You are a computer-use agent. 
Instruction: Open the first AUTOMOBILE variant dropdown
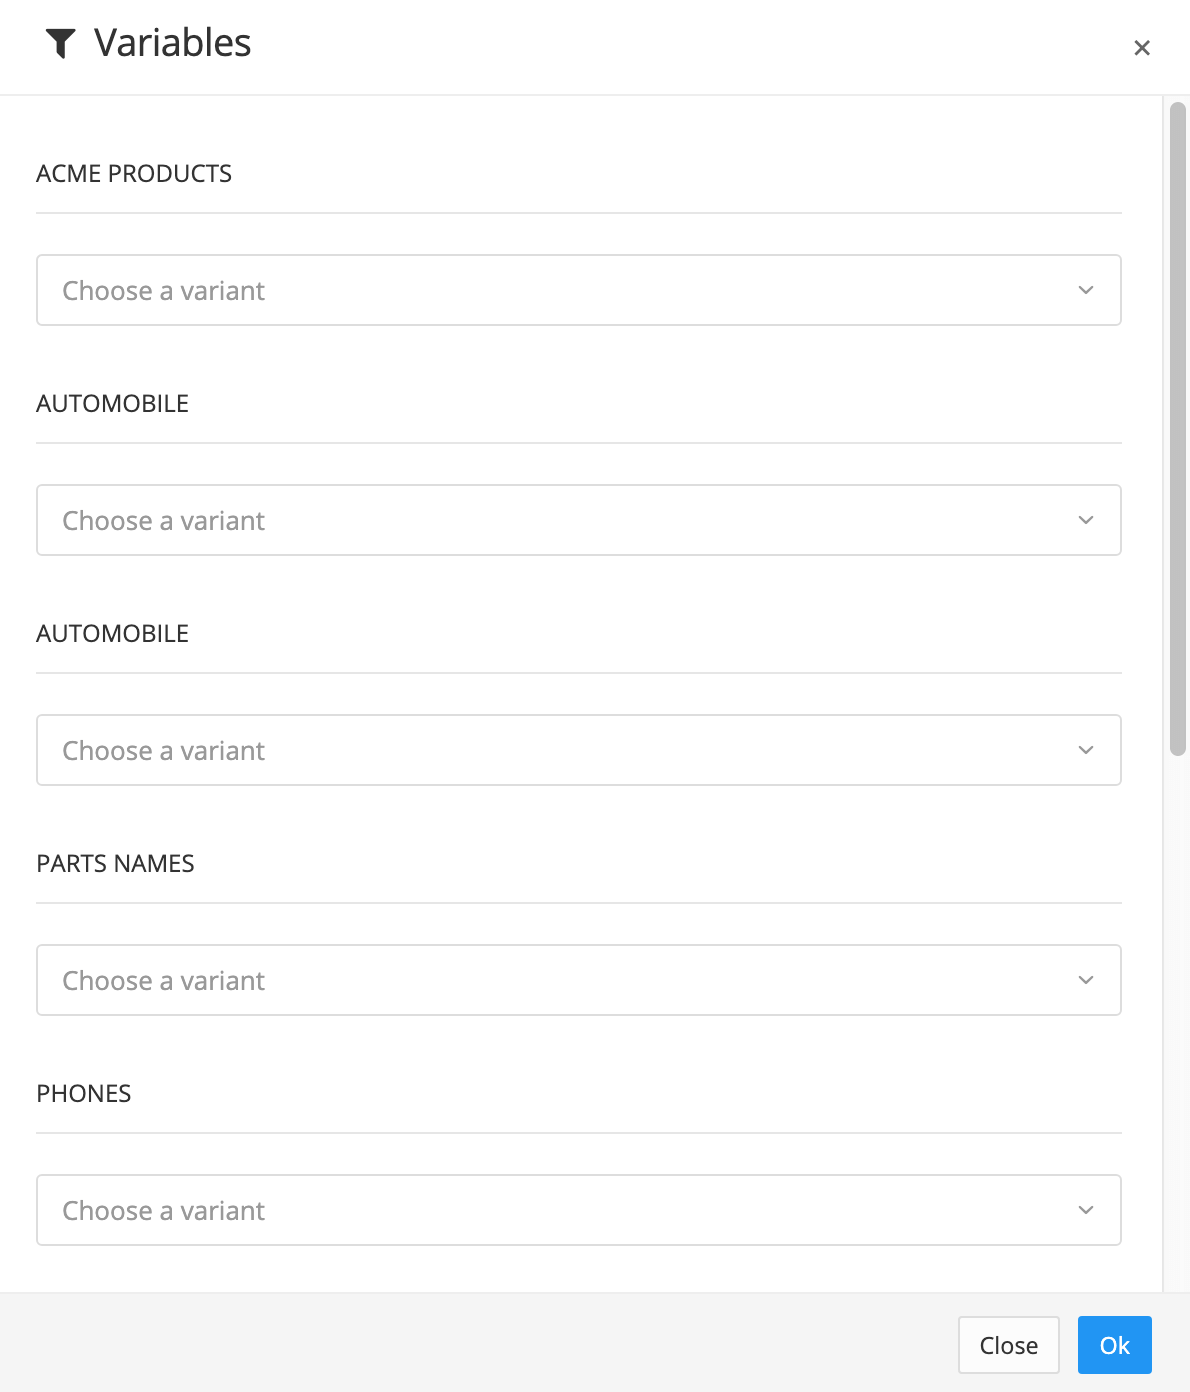click(x=580, y=520)
